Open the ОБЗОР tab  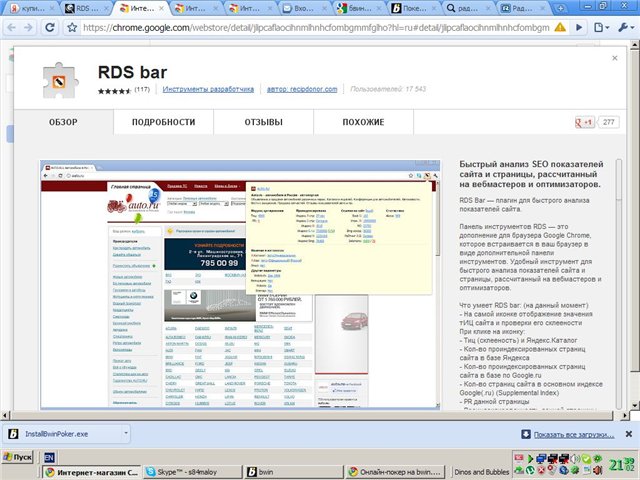[x=63, y=122]
